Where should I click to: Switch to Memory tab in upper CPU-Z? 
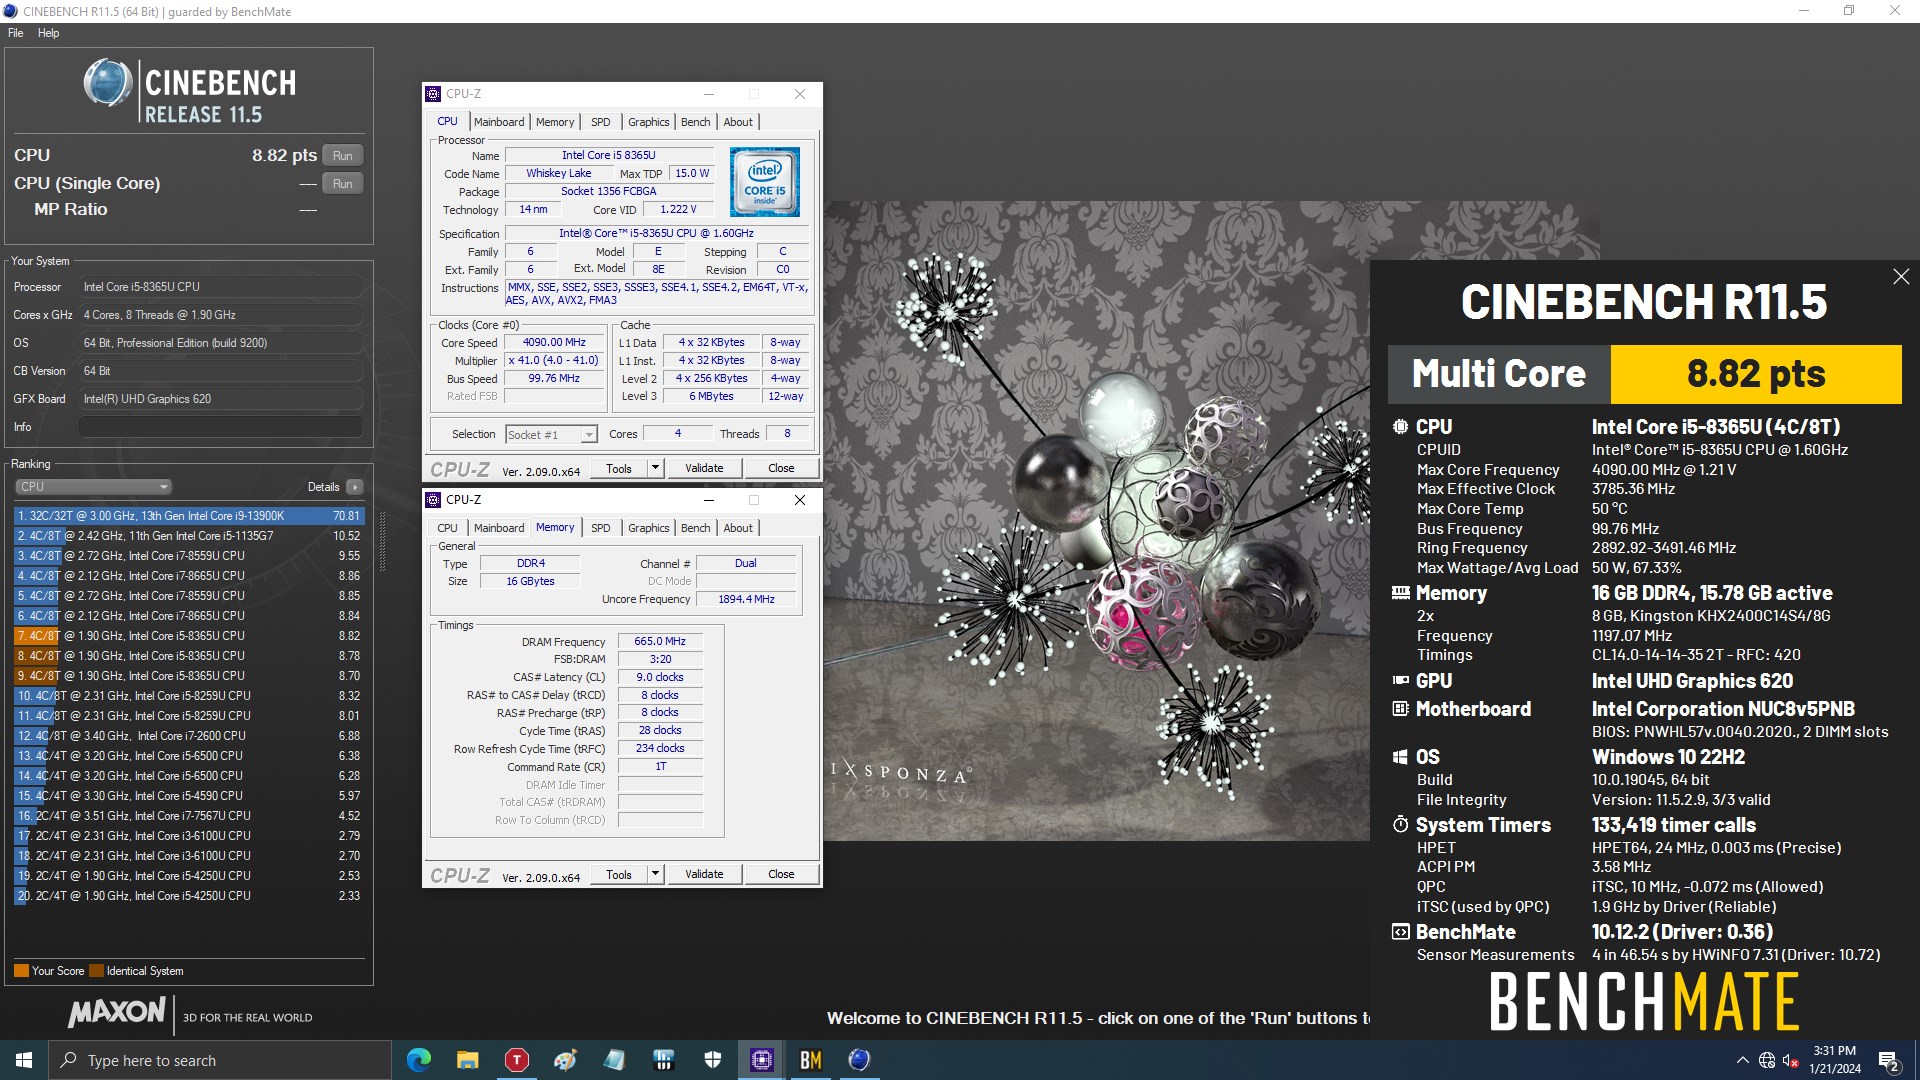(x=555, y=122)
